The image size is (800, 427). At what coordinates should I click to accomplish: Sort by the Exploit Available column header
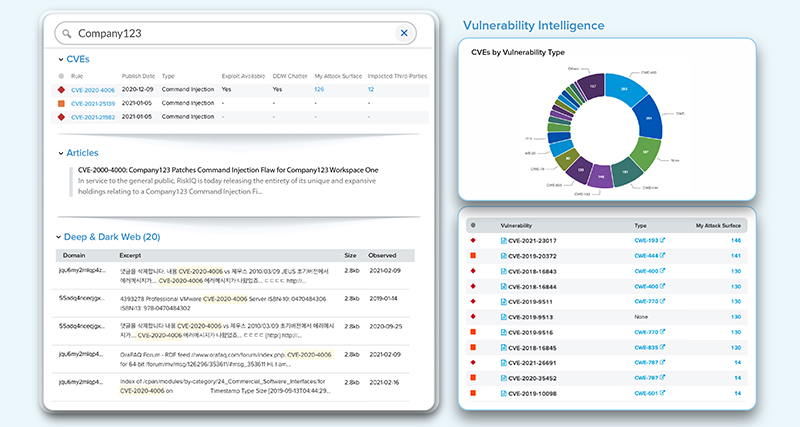click(x=243, y=76)
